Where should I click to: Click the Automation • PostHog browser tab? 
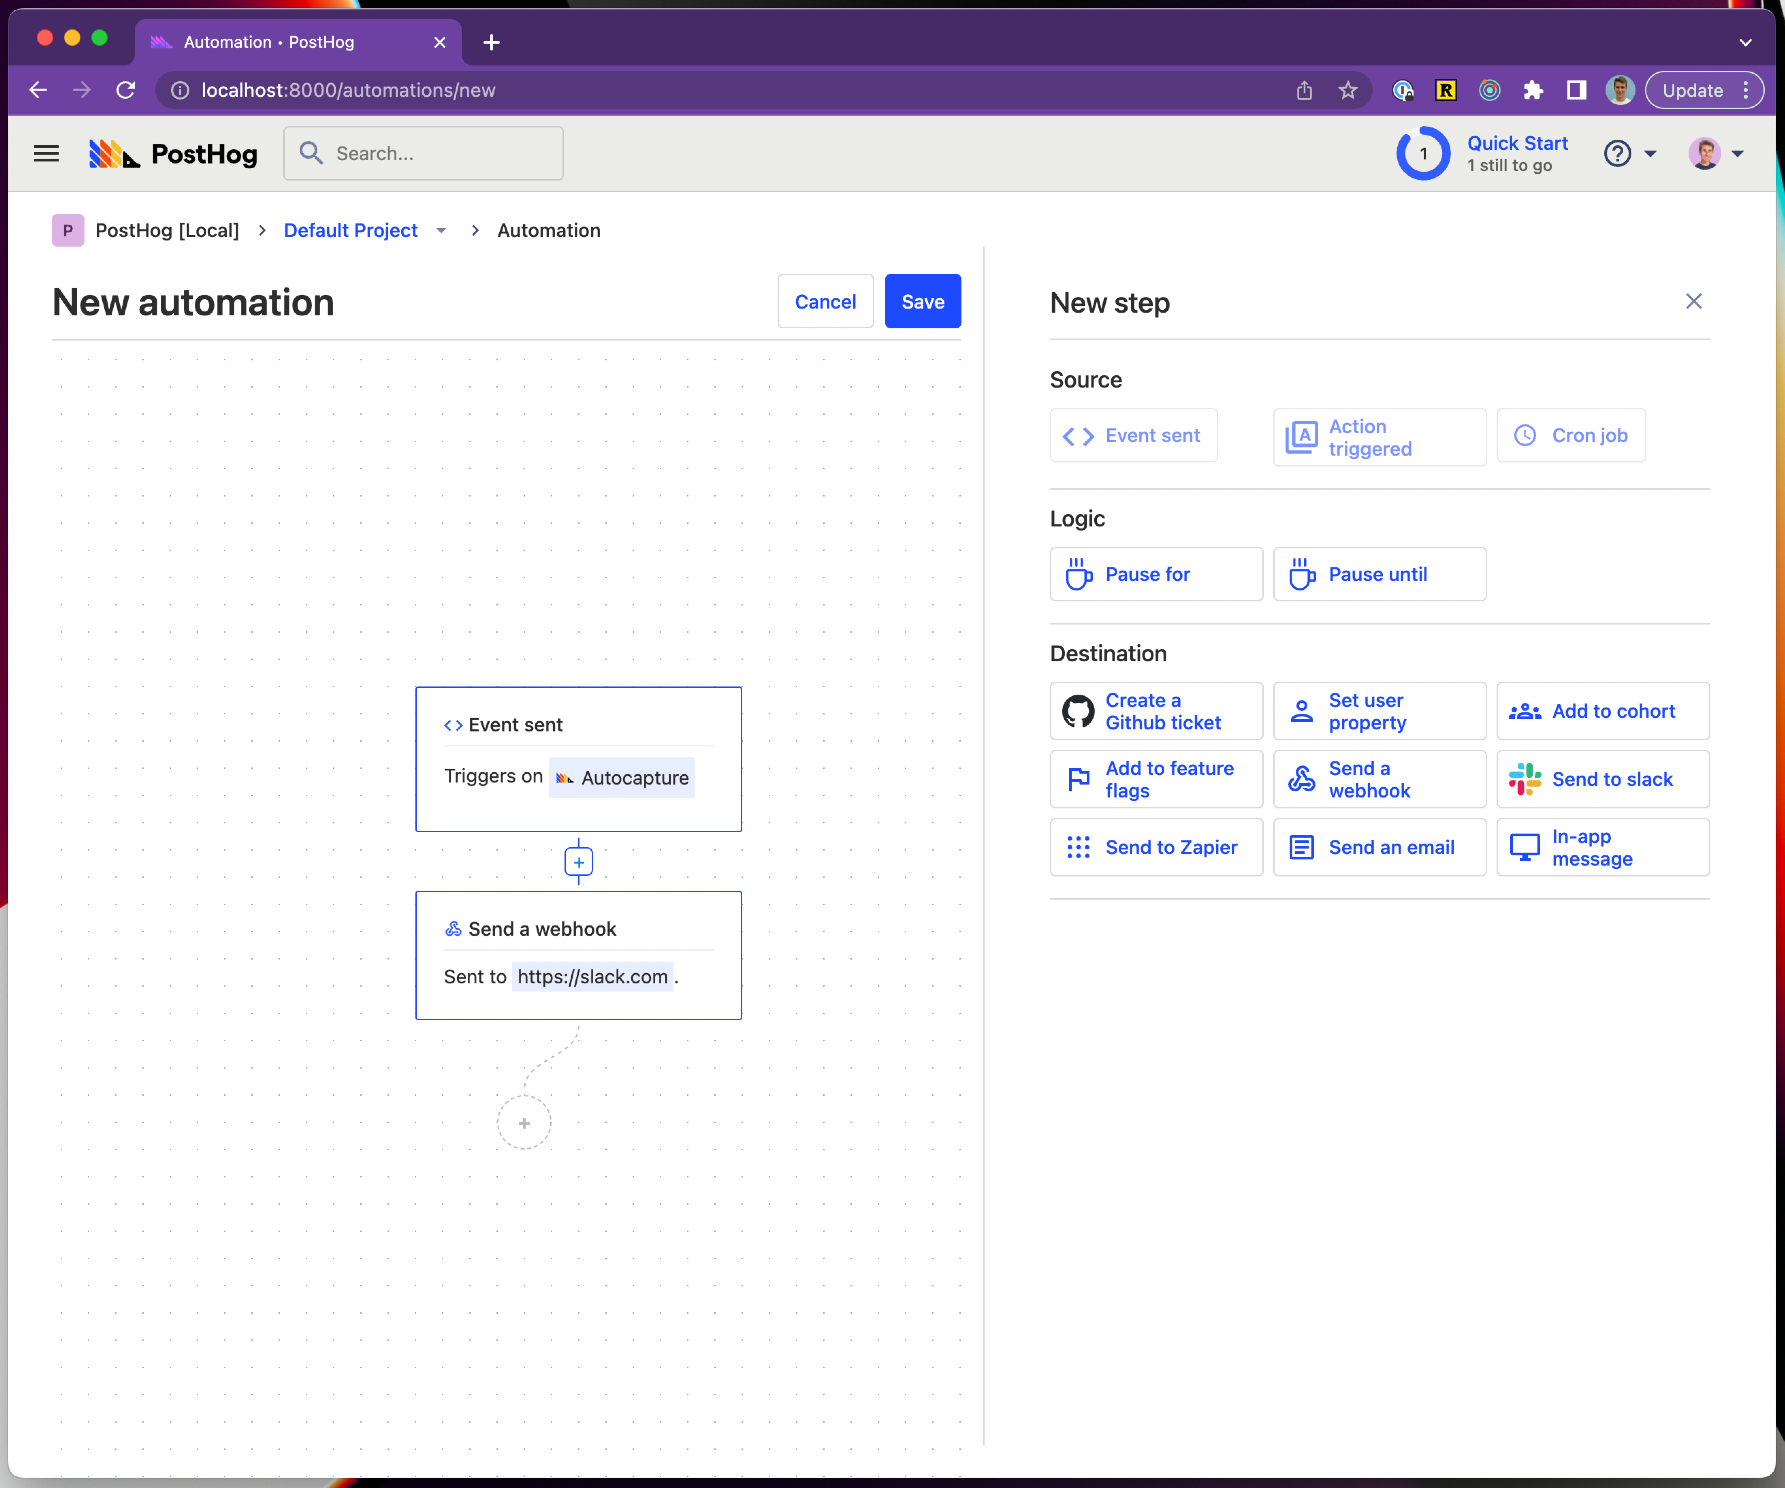[290, 42]
